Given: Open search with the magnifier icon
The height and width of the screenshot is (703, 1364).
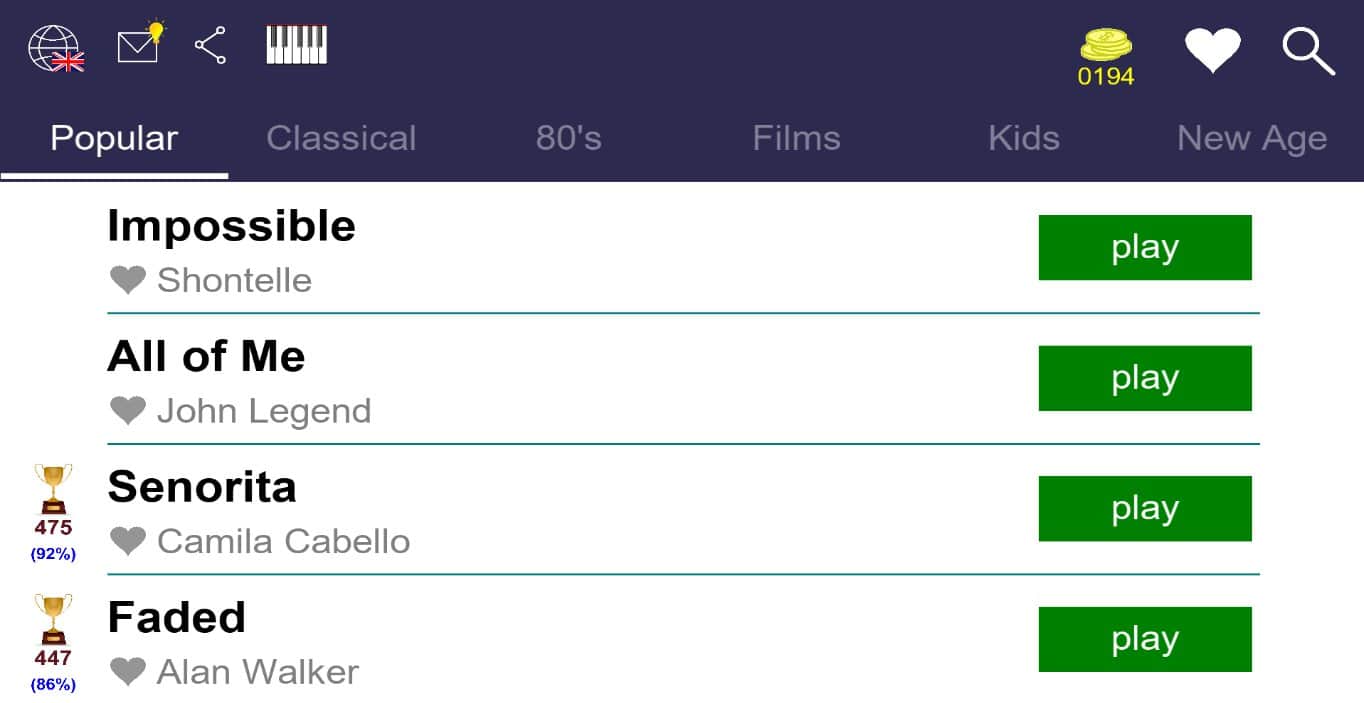Looking at the screenshot, I should click(1308, 50).
